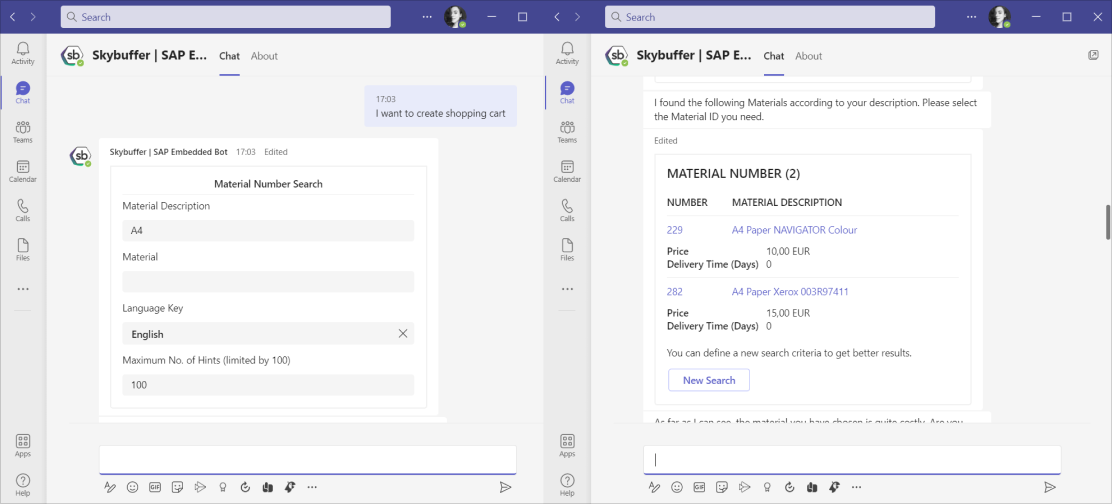Viewport: 1112px width, 504px height.
Task: Go back in the right window
Action: (x=557, y=17)
